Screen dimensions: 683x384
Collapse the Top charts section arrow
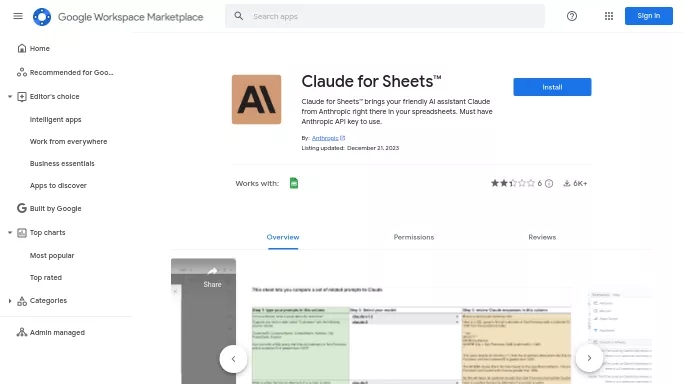tap(10, 232)
